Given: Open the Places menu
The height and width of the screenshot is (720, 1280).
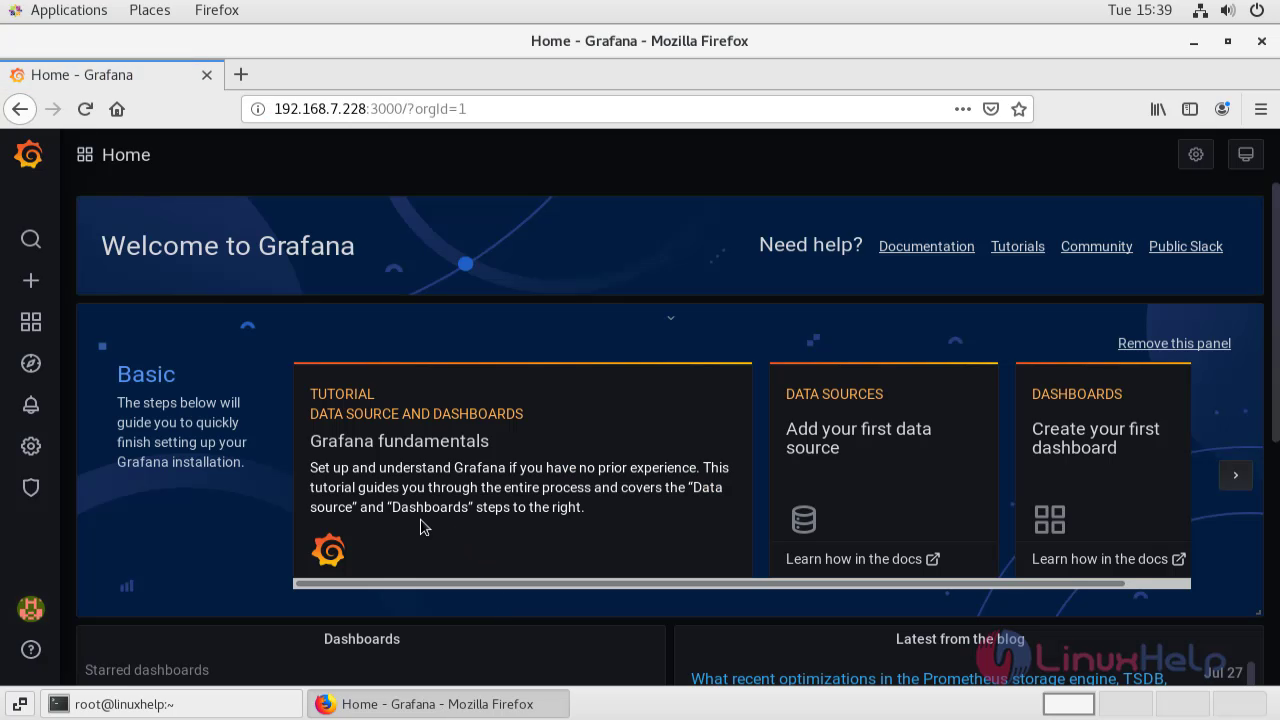Looking at the screenshot, I should 150,10.
